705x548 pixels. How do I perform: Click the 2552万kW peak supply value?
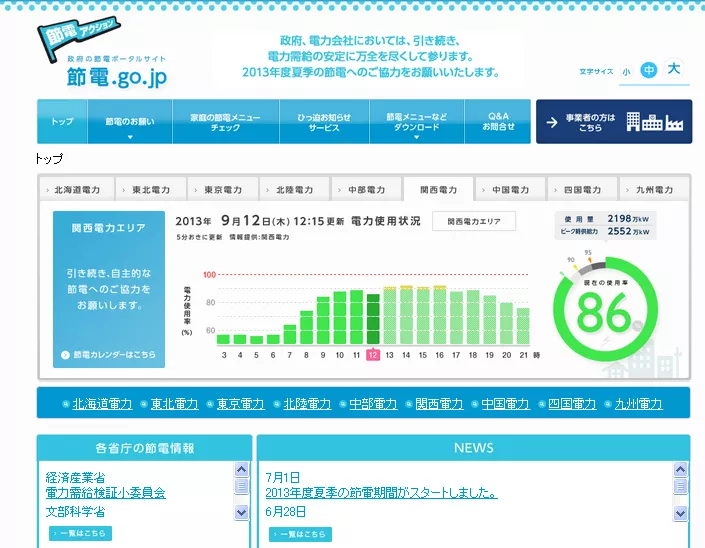[x=628, y=231]
